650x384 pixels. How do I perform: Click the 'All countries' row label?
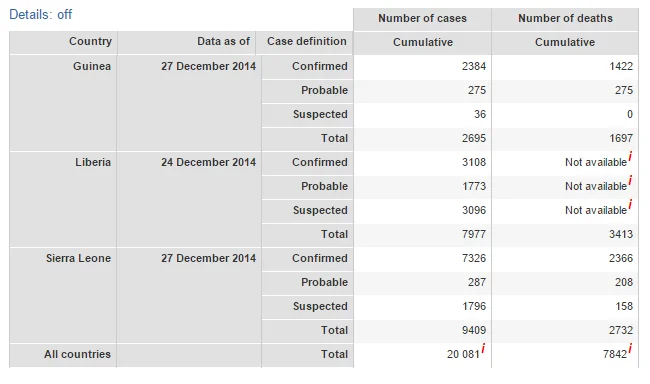[x=78, y=355]
